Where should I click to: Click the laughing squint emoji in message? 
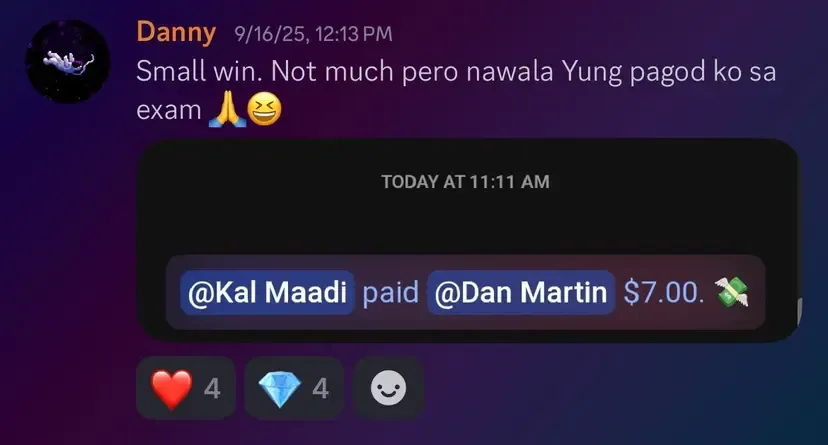tap(264, 109)
